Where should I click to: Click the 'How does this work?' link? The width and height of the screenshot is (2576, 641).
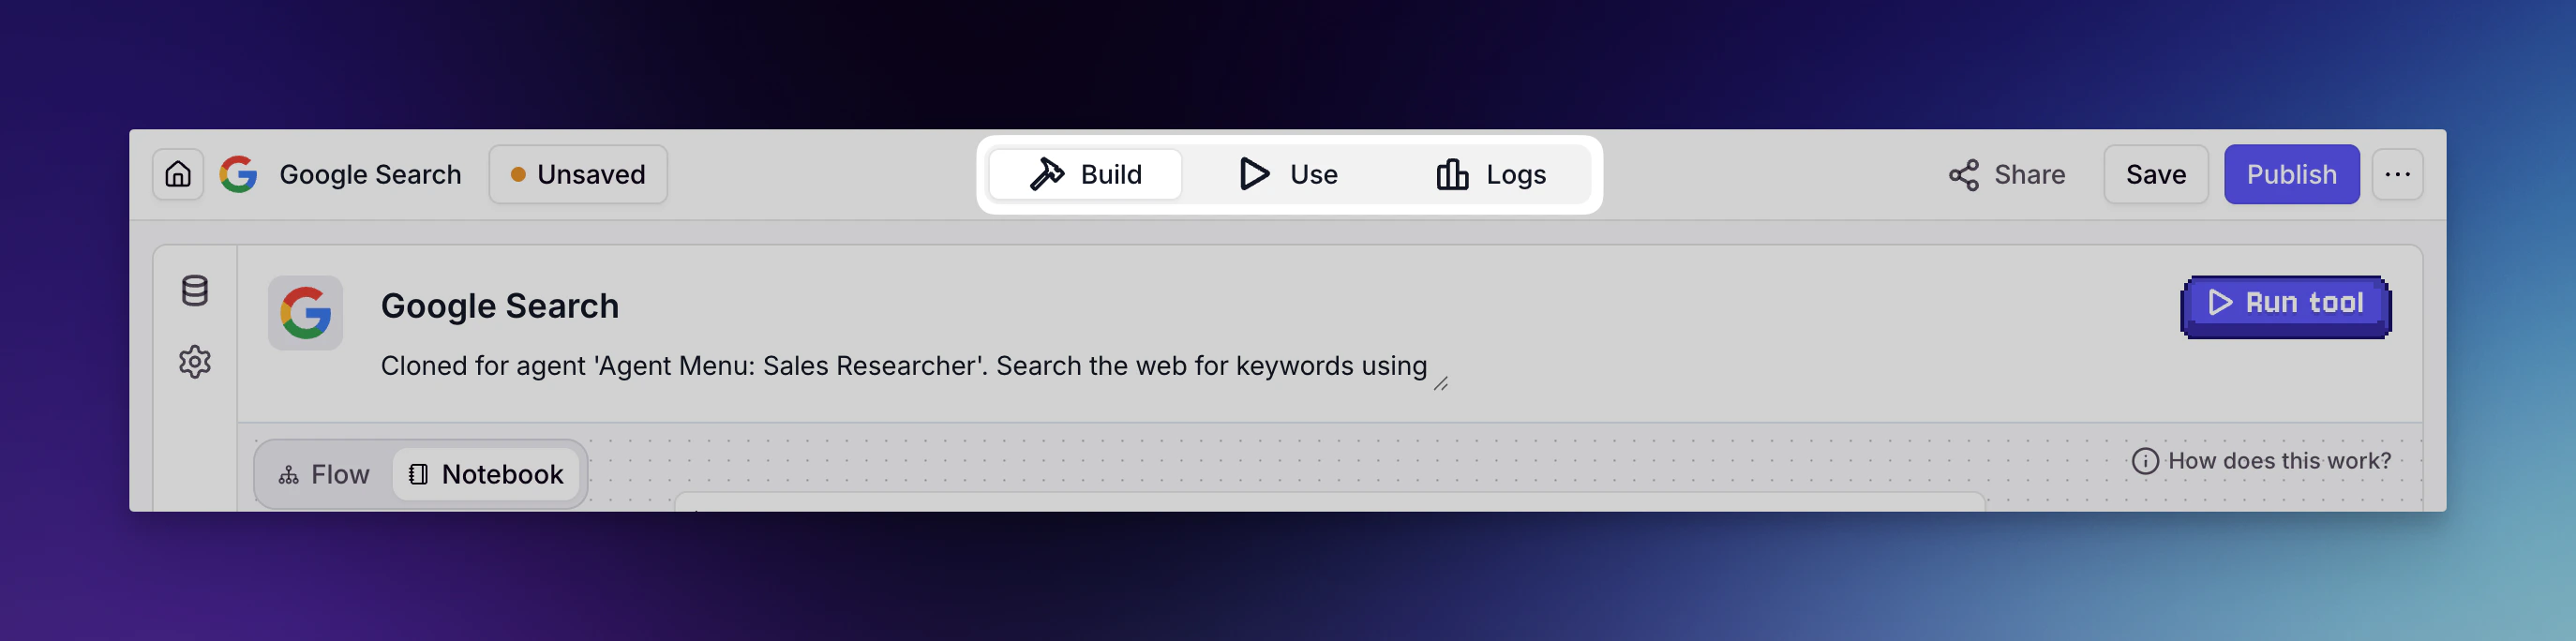pyautogui.click(x=2278, y=460)
